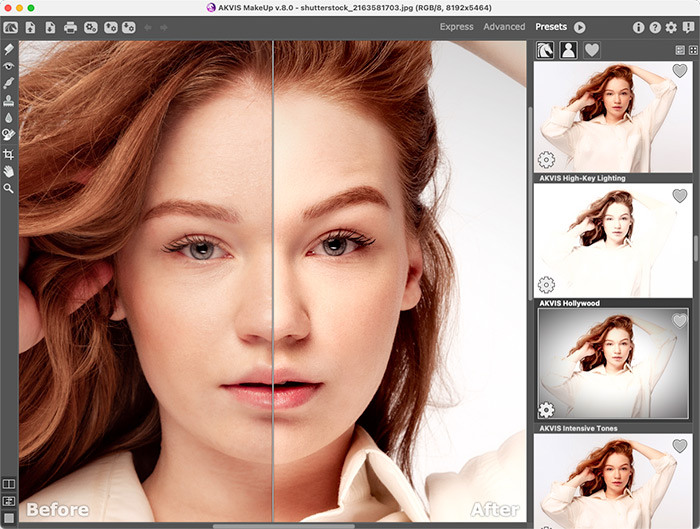Select the Eraser tool at top of toolbar
700x529 pixels.
[9, 48]
